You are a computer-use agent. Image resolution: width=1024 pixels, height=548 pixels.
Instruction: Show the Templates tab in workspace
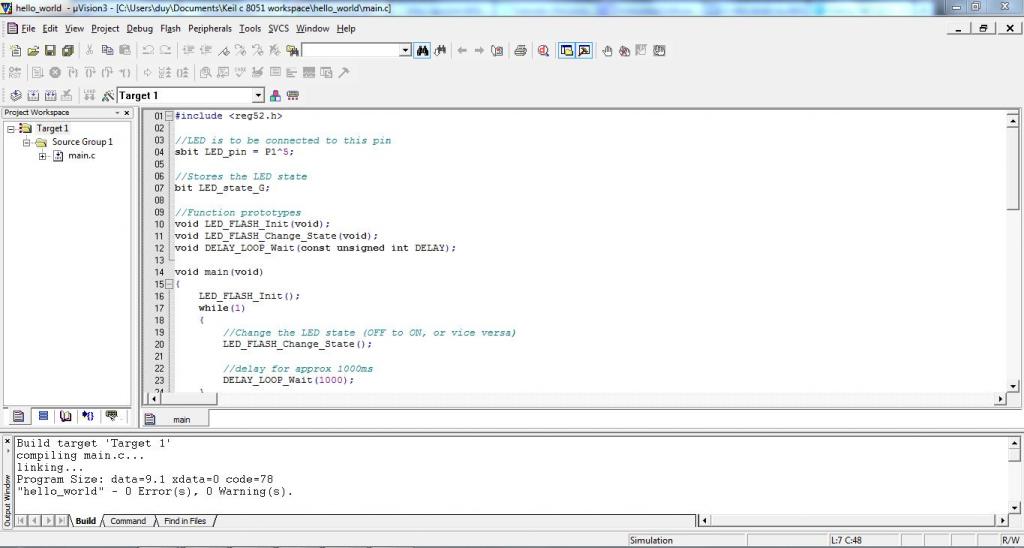point(112,416)
